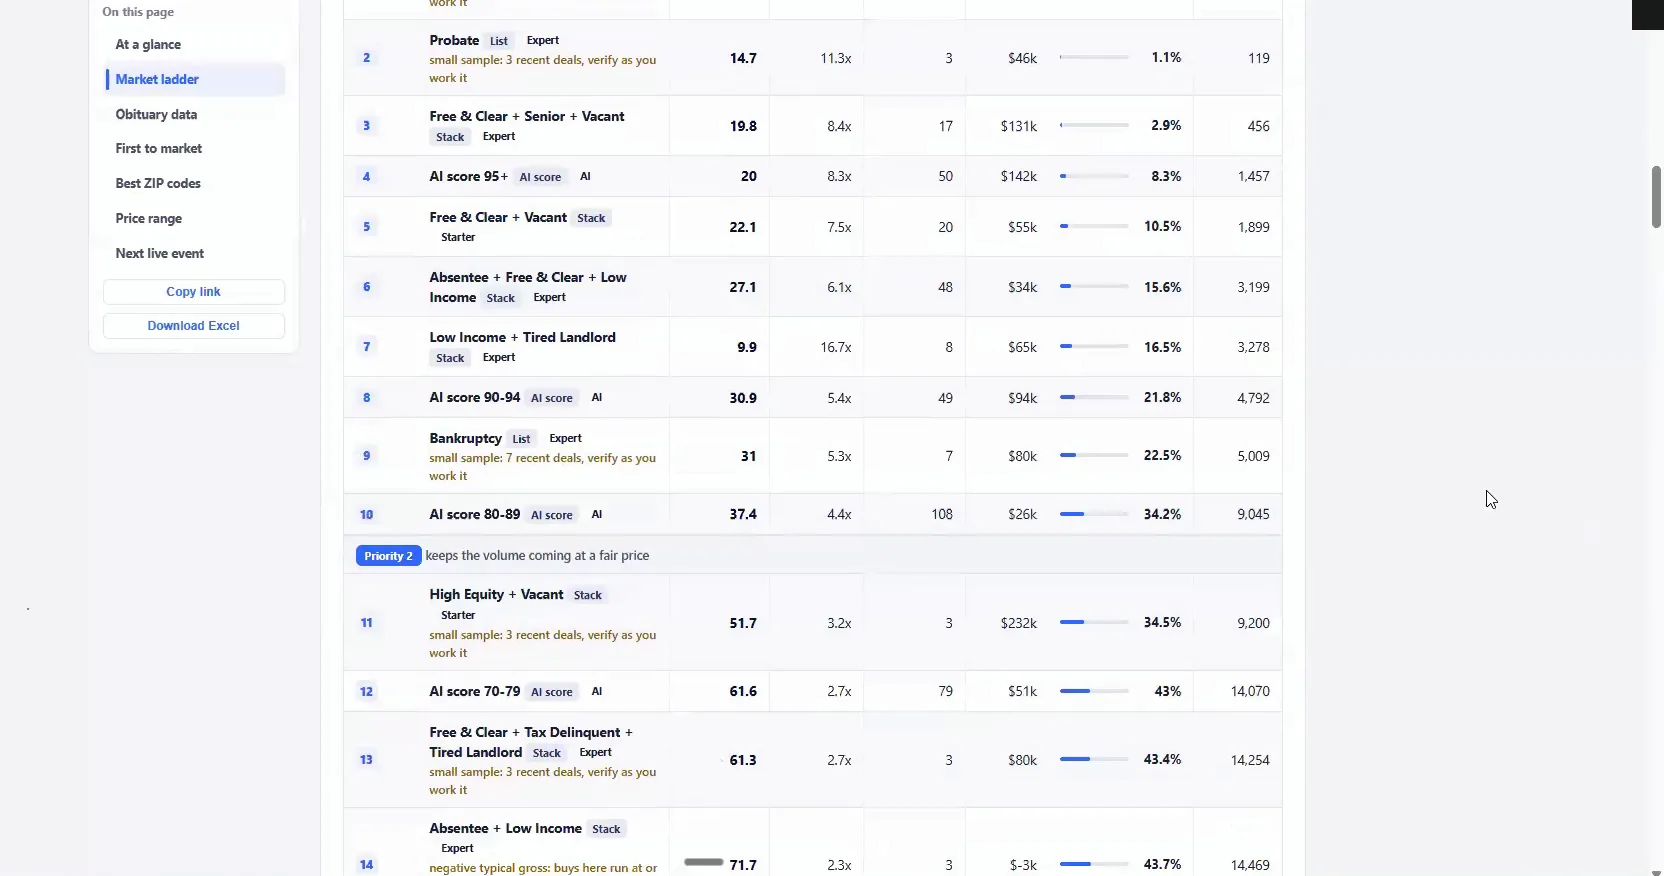Screen dimensions: 1664x876
Task: Click the Download Excel button
Action: pyautogui.click(x=194, y=326)
